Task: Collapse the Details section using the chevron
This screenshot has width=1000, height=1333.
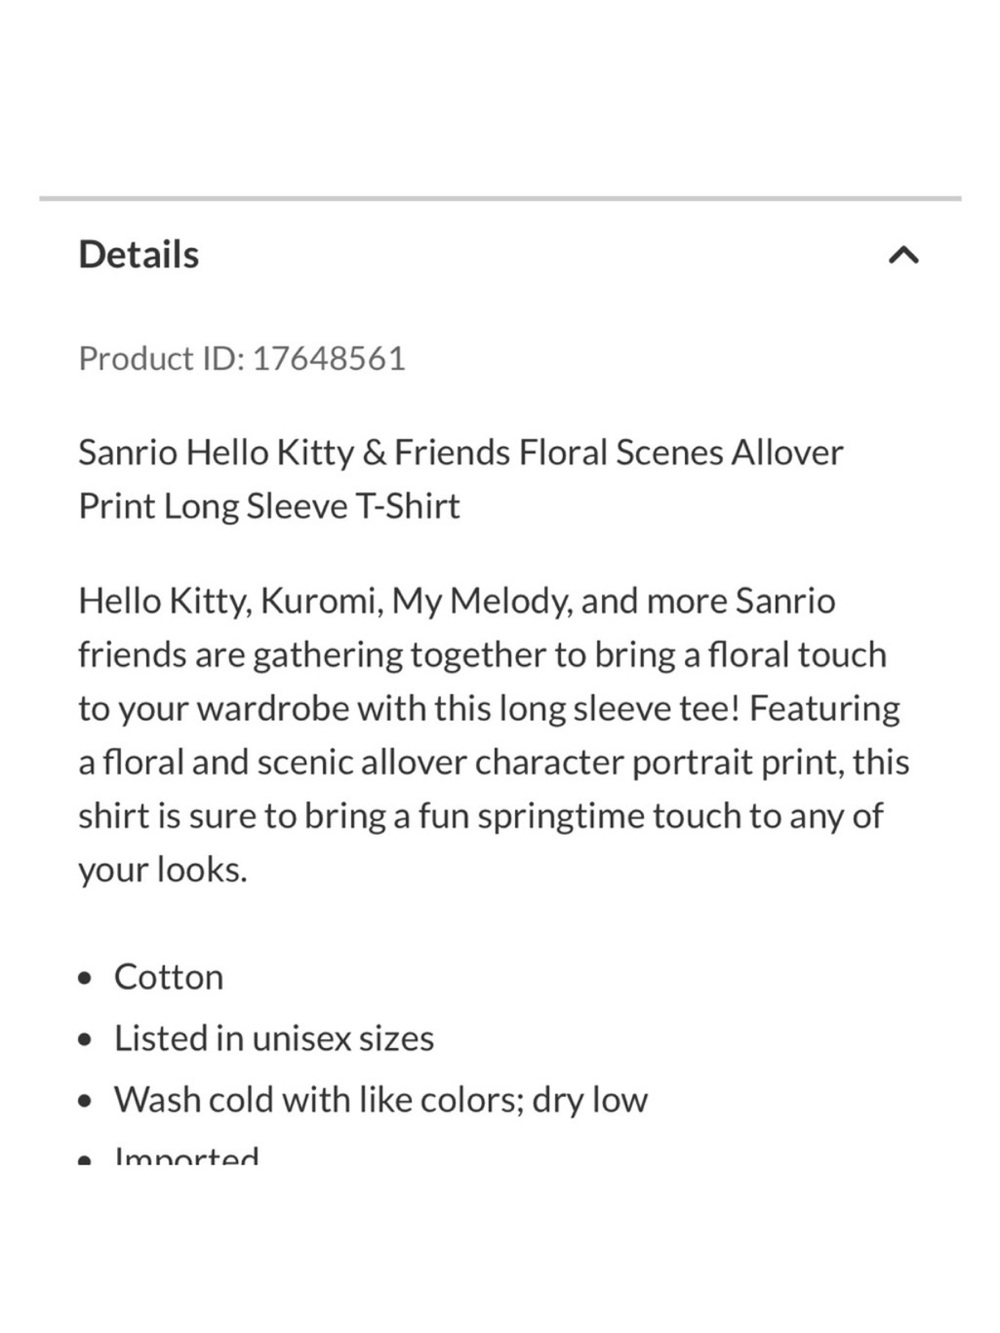Action: [903, 256]
